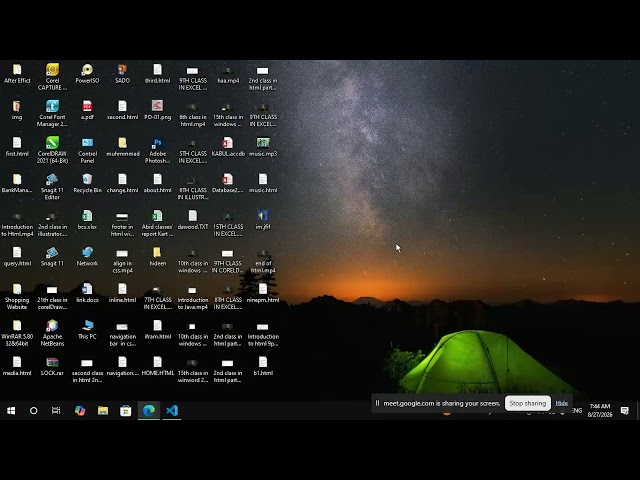Select the link.docx Word file icon

(x=87, y=293)
